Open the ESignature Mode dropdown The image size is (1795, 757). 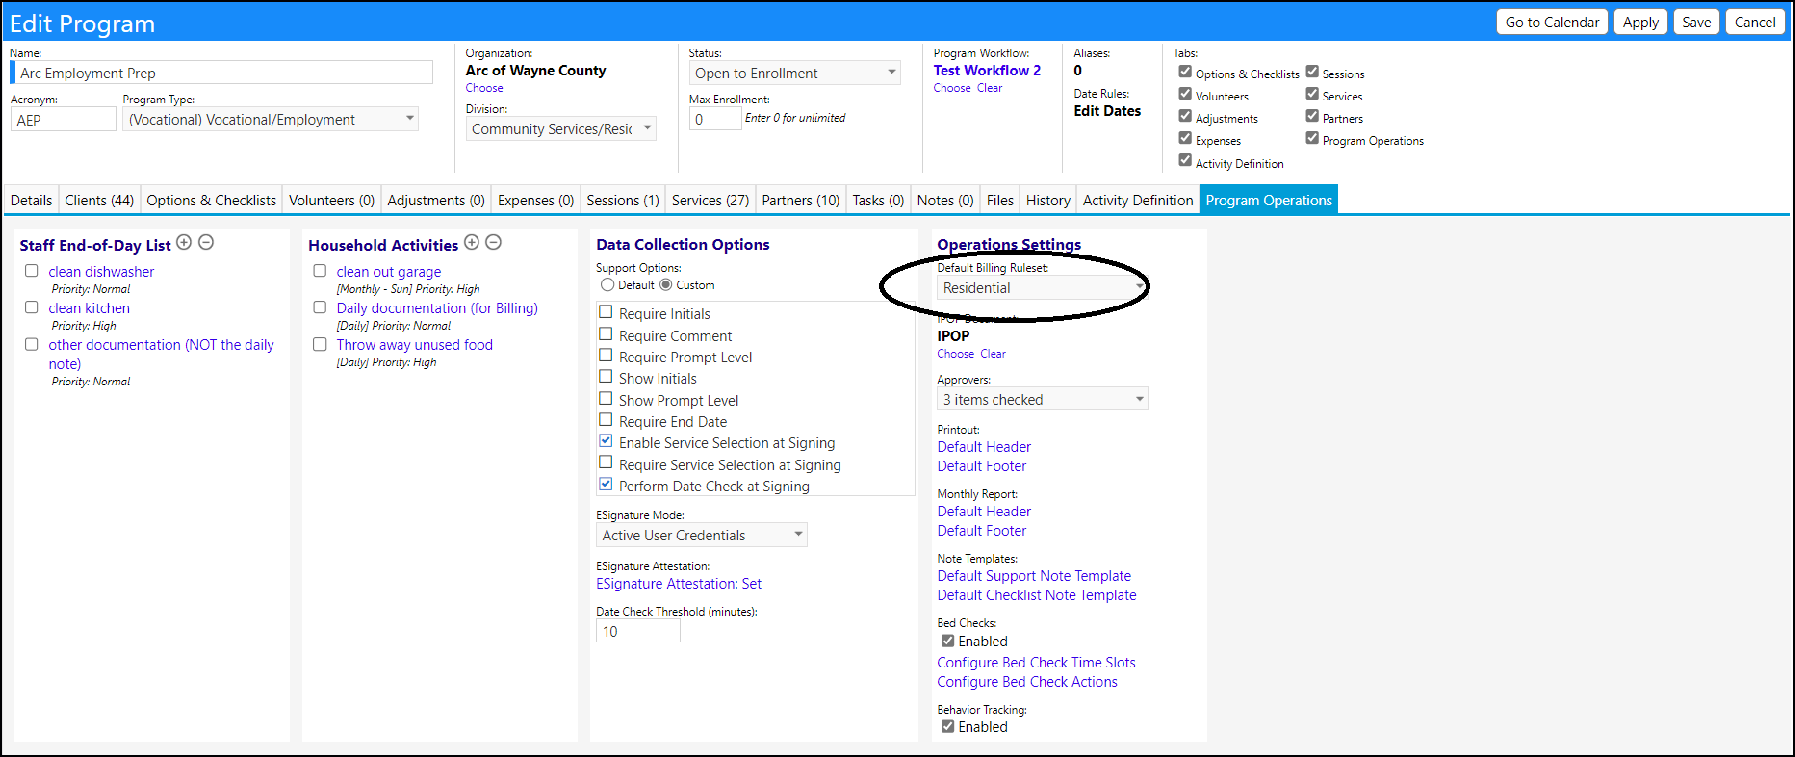pos(702,535)
